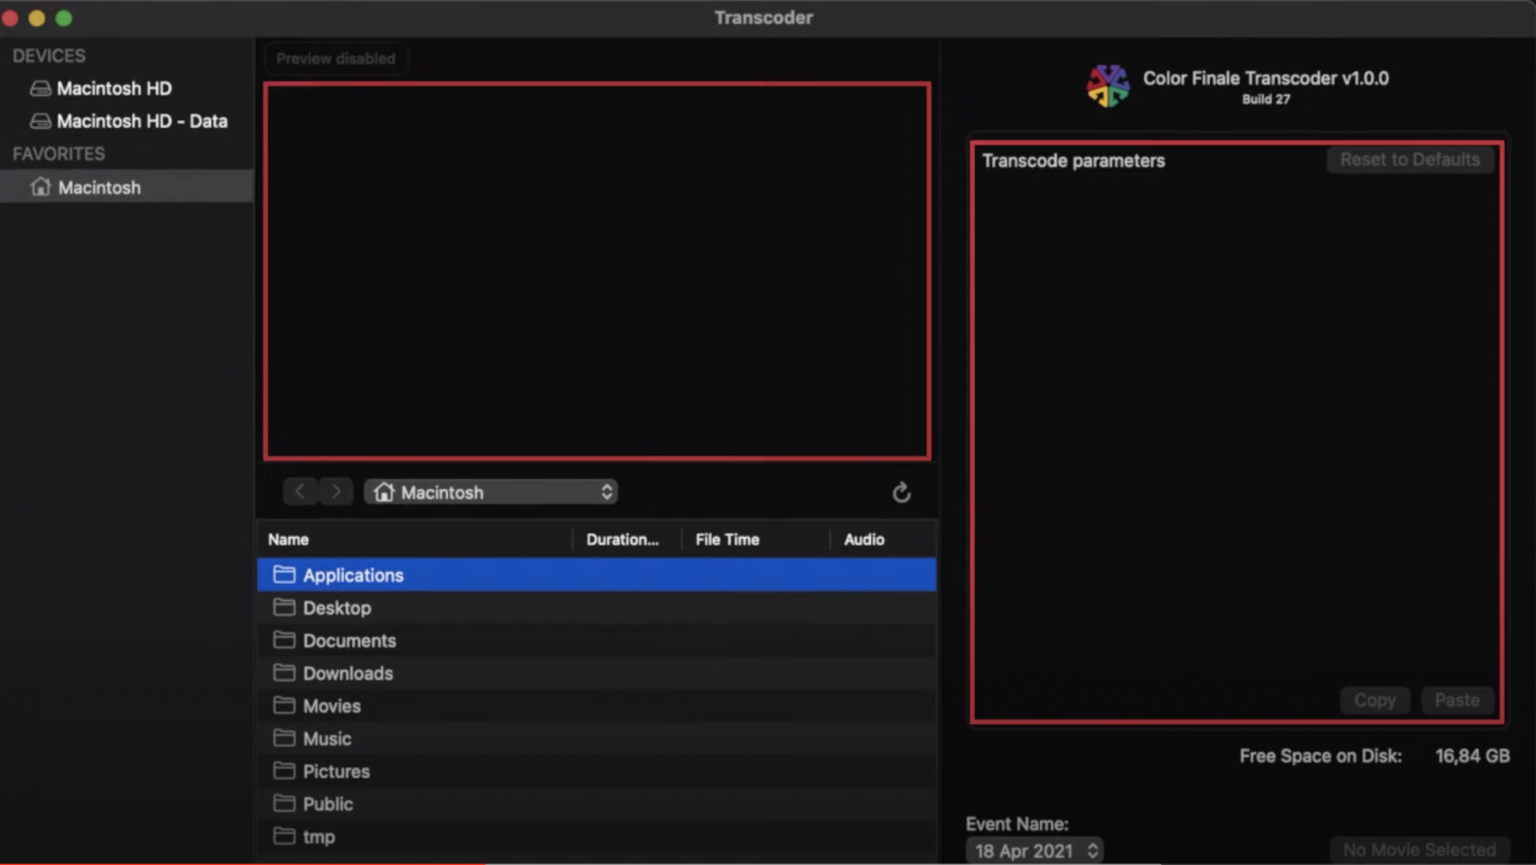Select Macintosh HD - Data in Devices
This screenshot has width=1536, height=865.
(141, 120)
